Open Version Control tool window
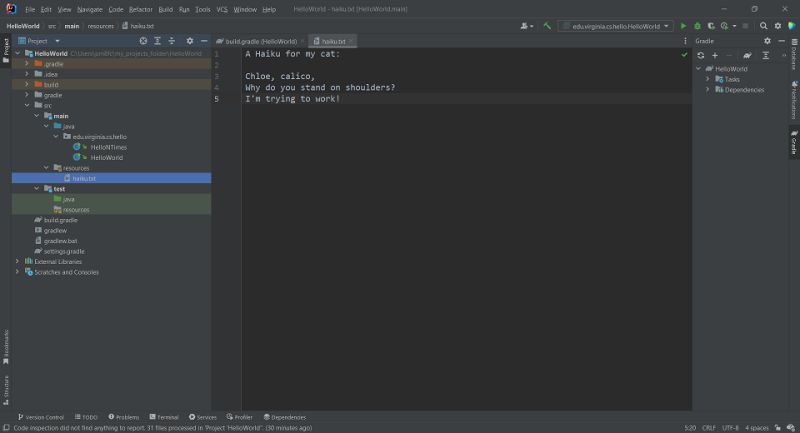The width and height of the screenshot is (800, 433). coord(41,417)
